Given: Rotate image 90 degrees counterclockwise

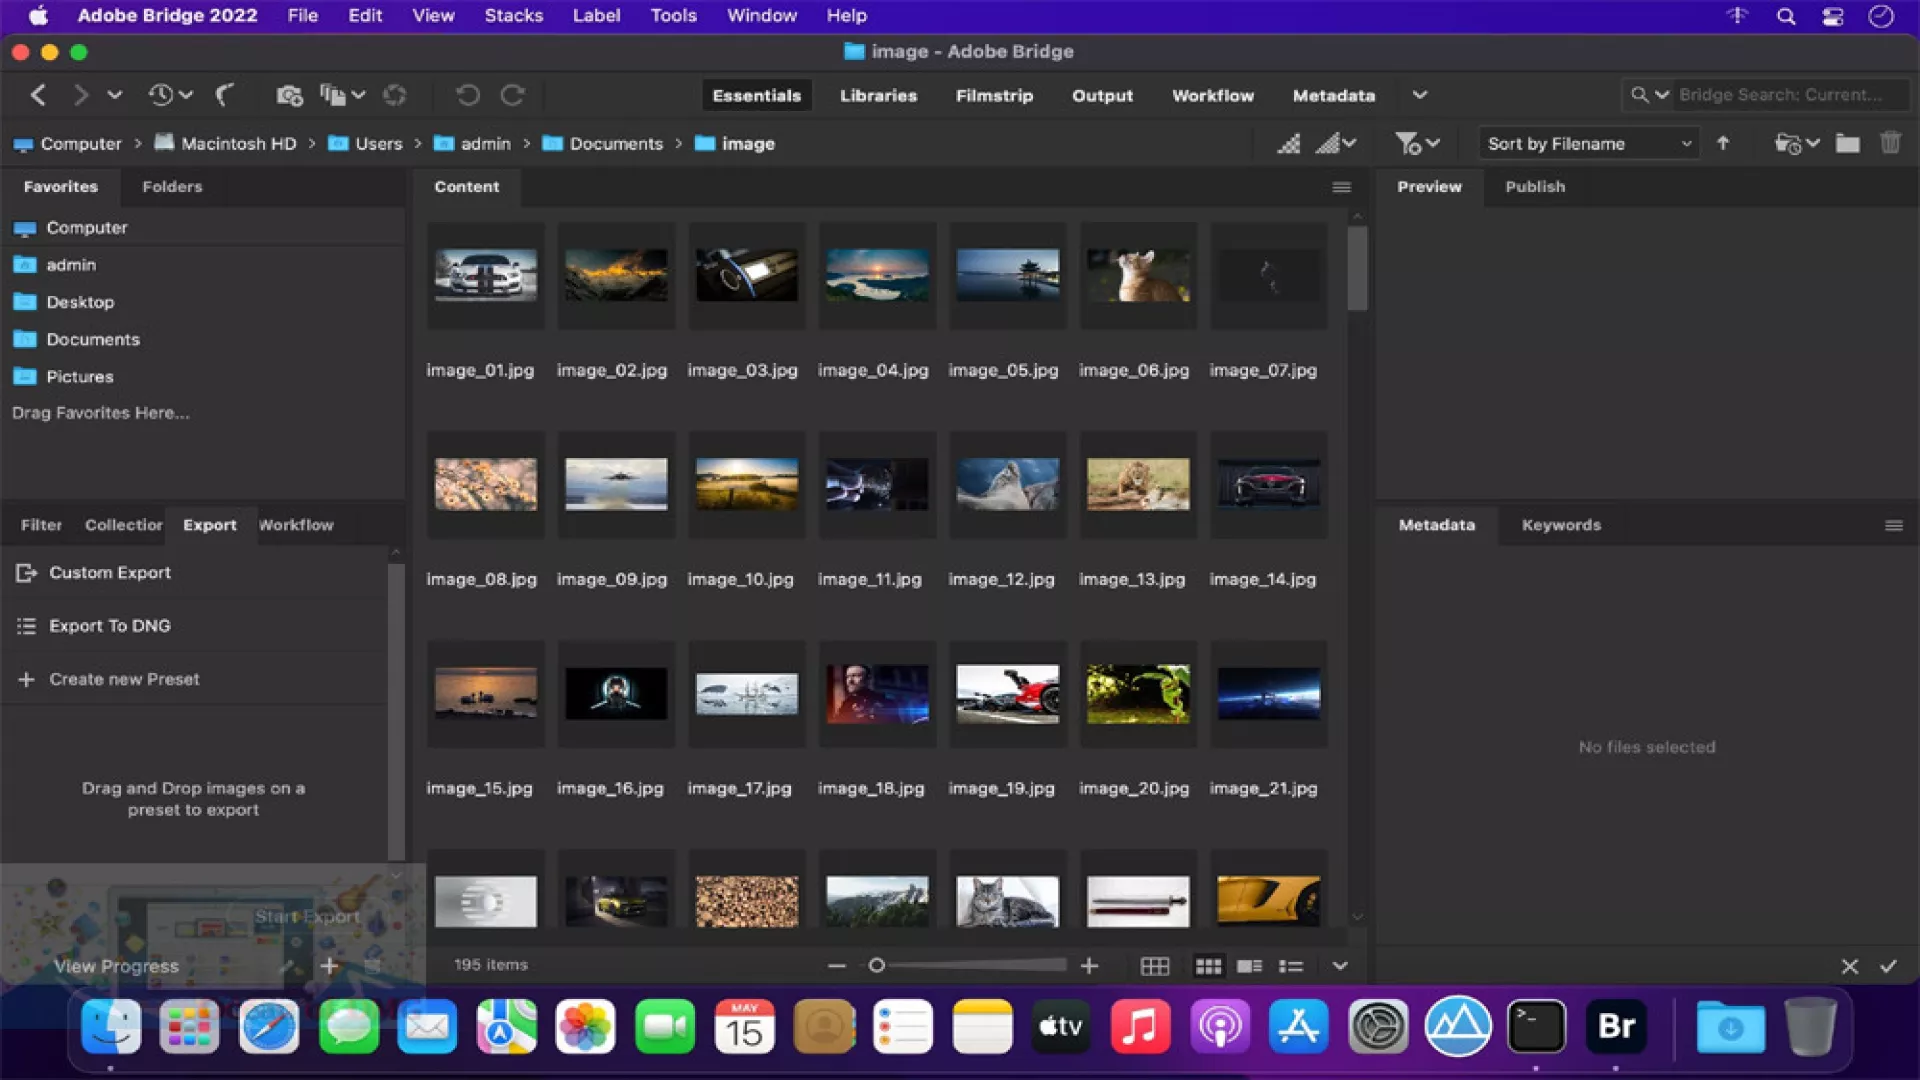Looking at the screenshot, I should [x=467, y=95].
